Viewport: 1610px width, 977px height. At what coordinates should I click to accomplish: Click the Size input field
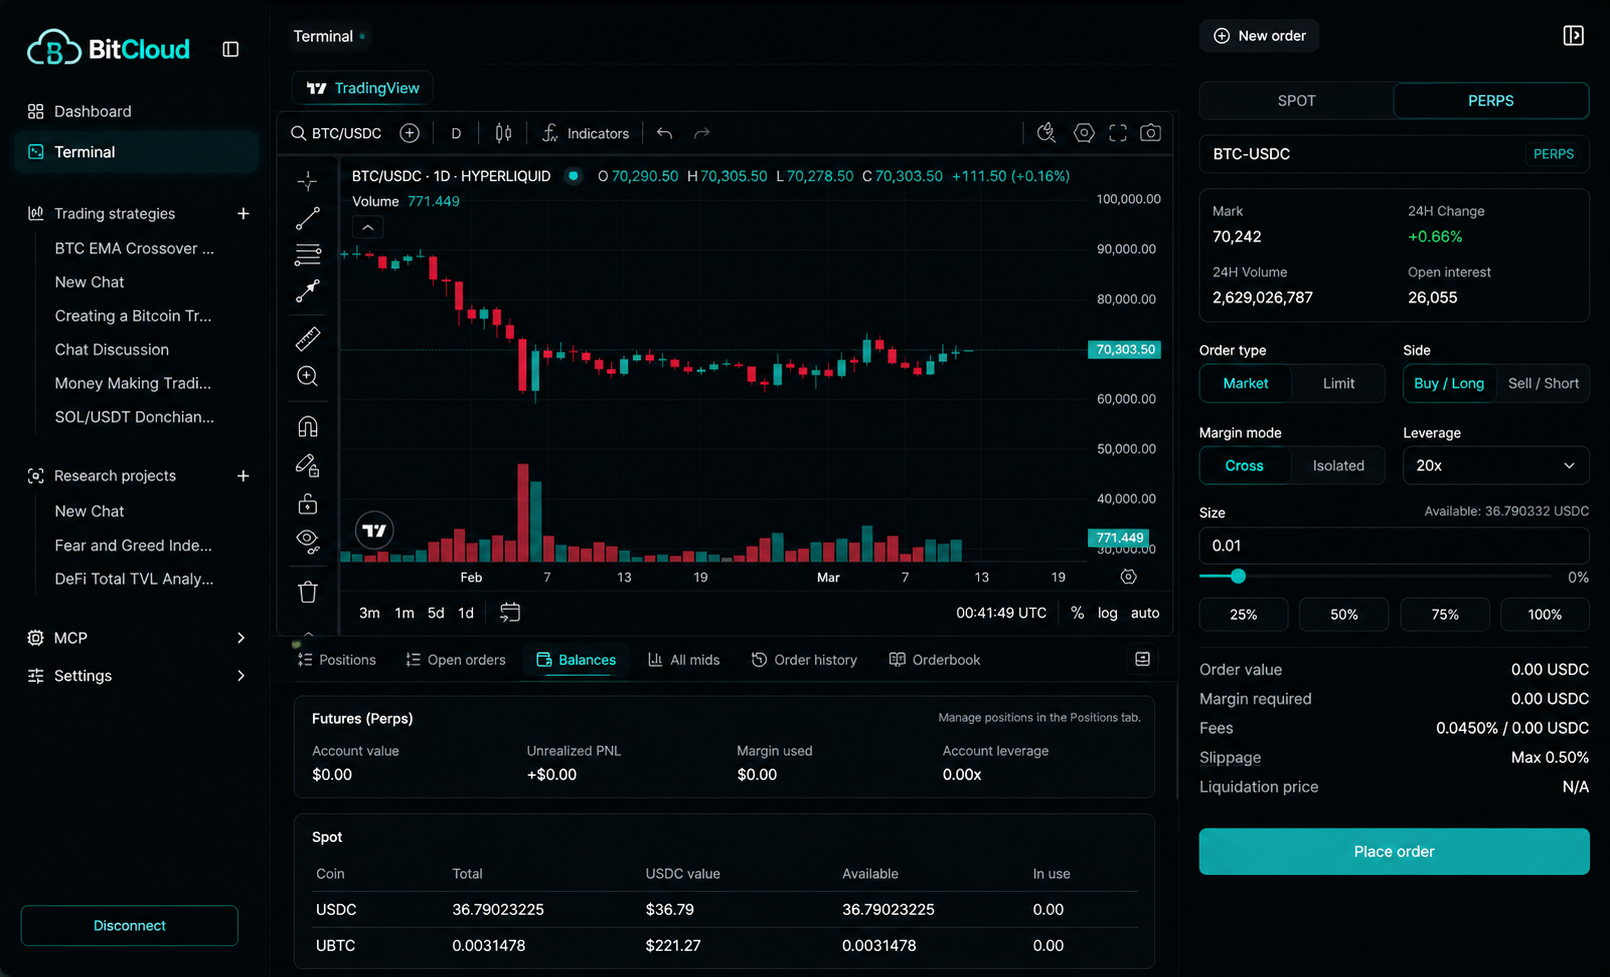click(1394, 546)
